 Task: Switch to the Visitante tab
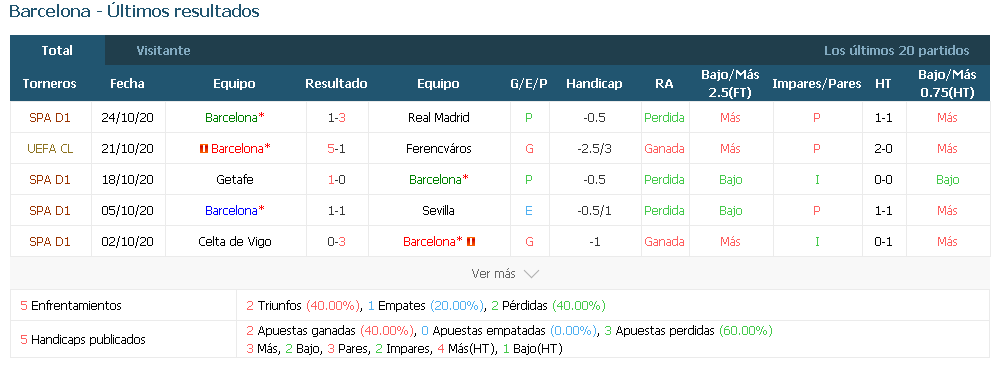[x=163, y=50]
